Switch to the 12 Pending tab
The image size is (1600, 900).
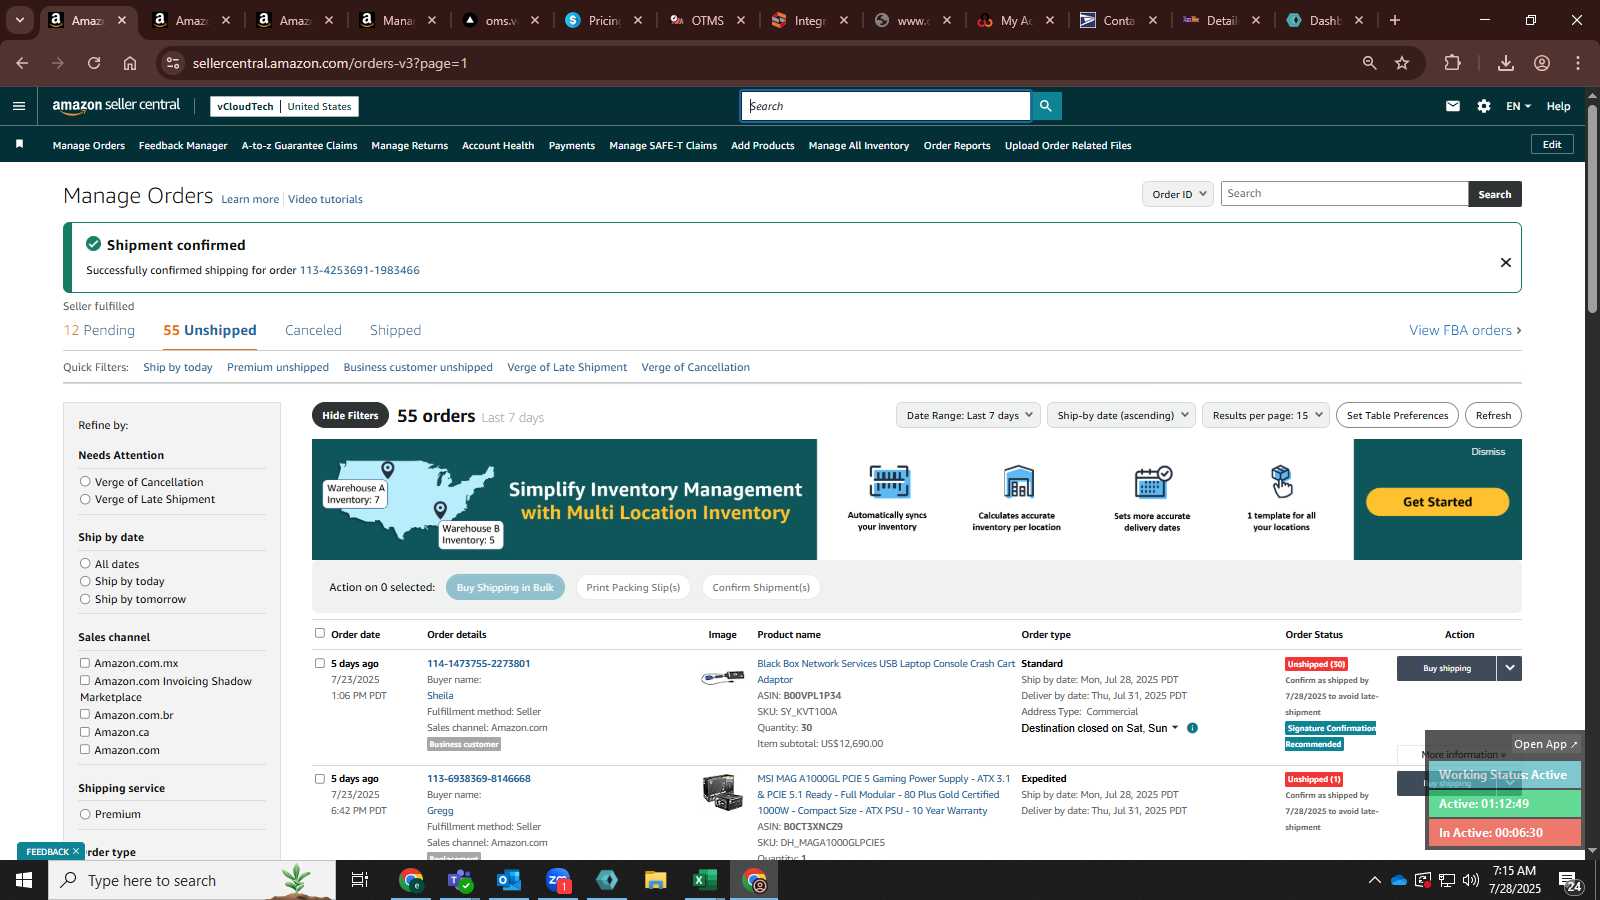tap(99, 330)
